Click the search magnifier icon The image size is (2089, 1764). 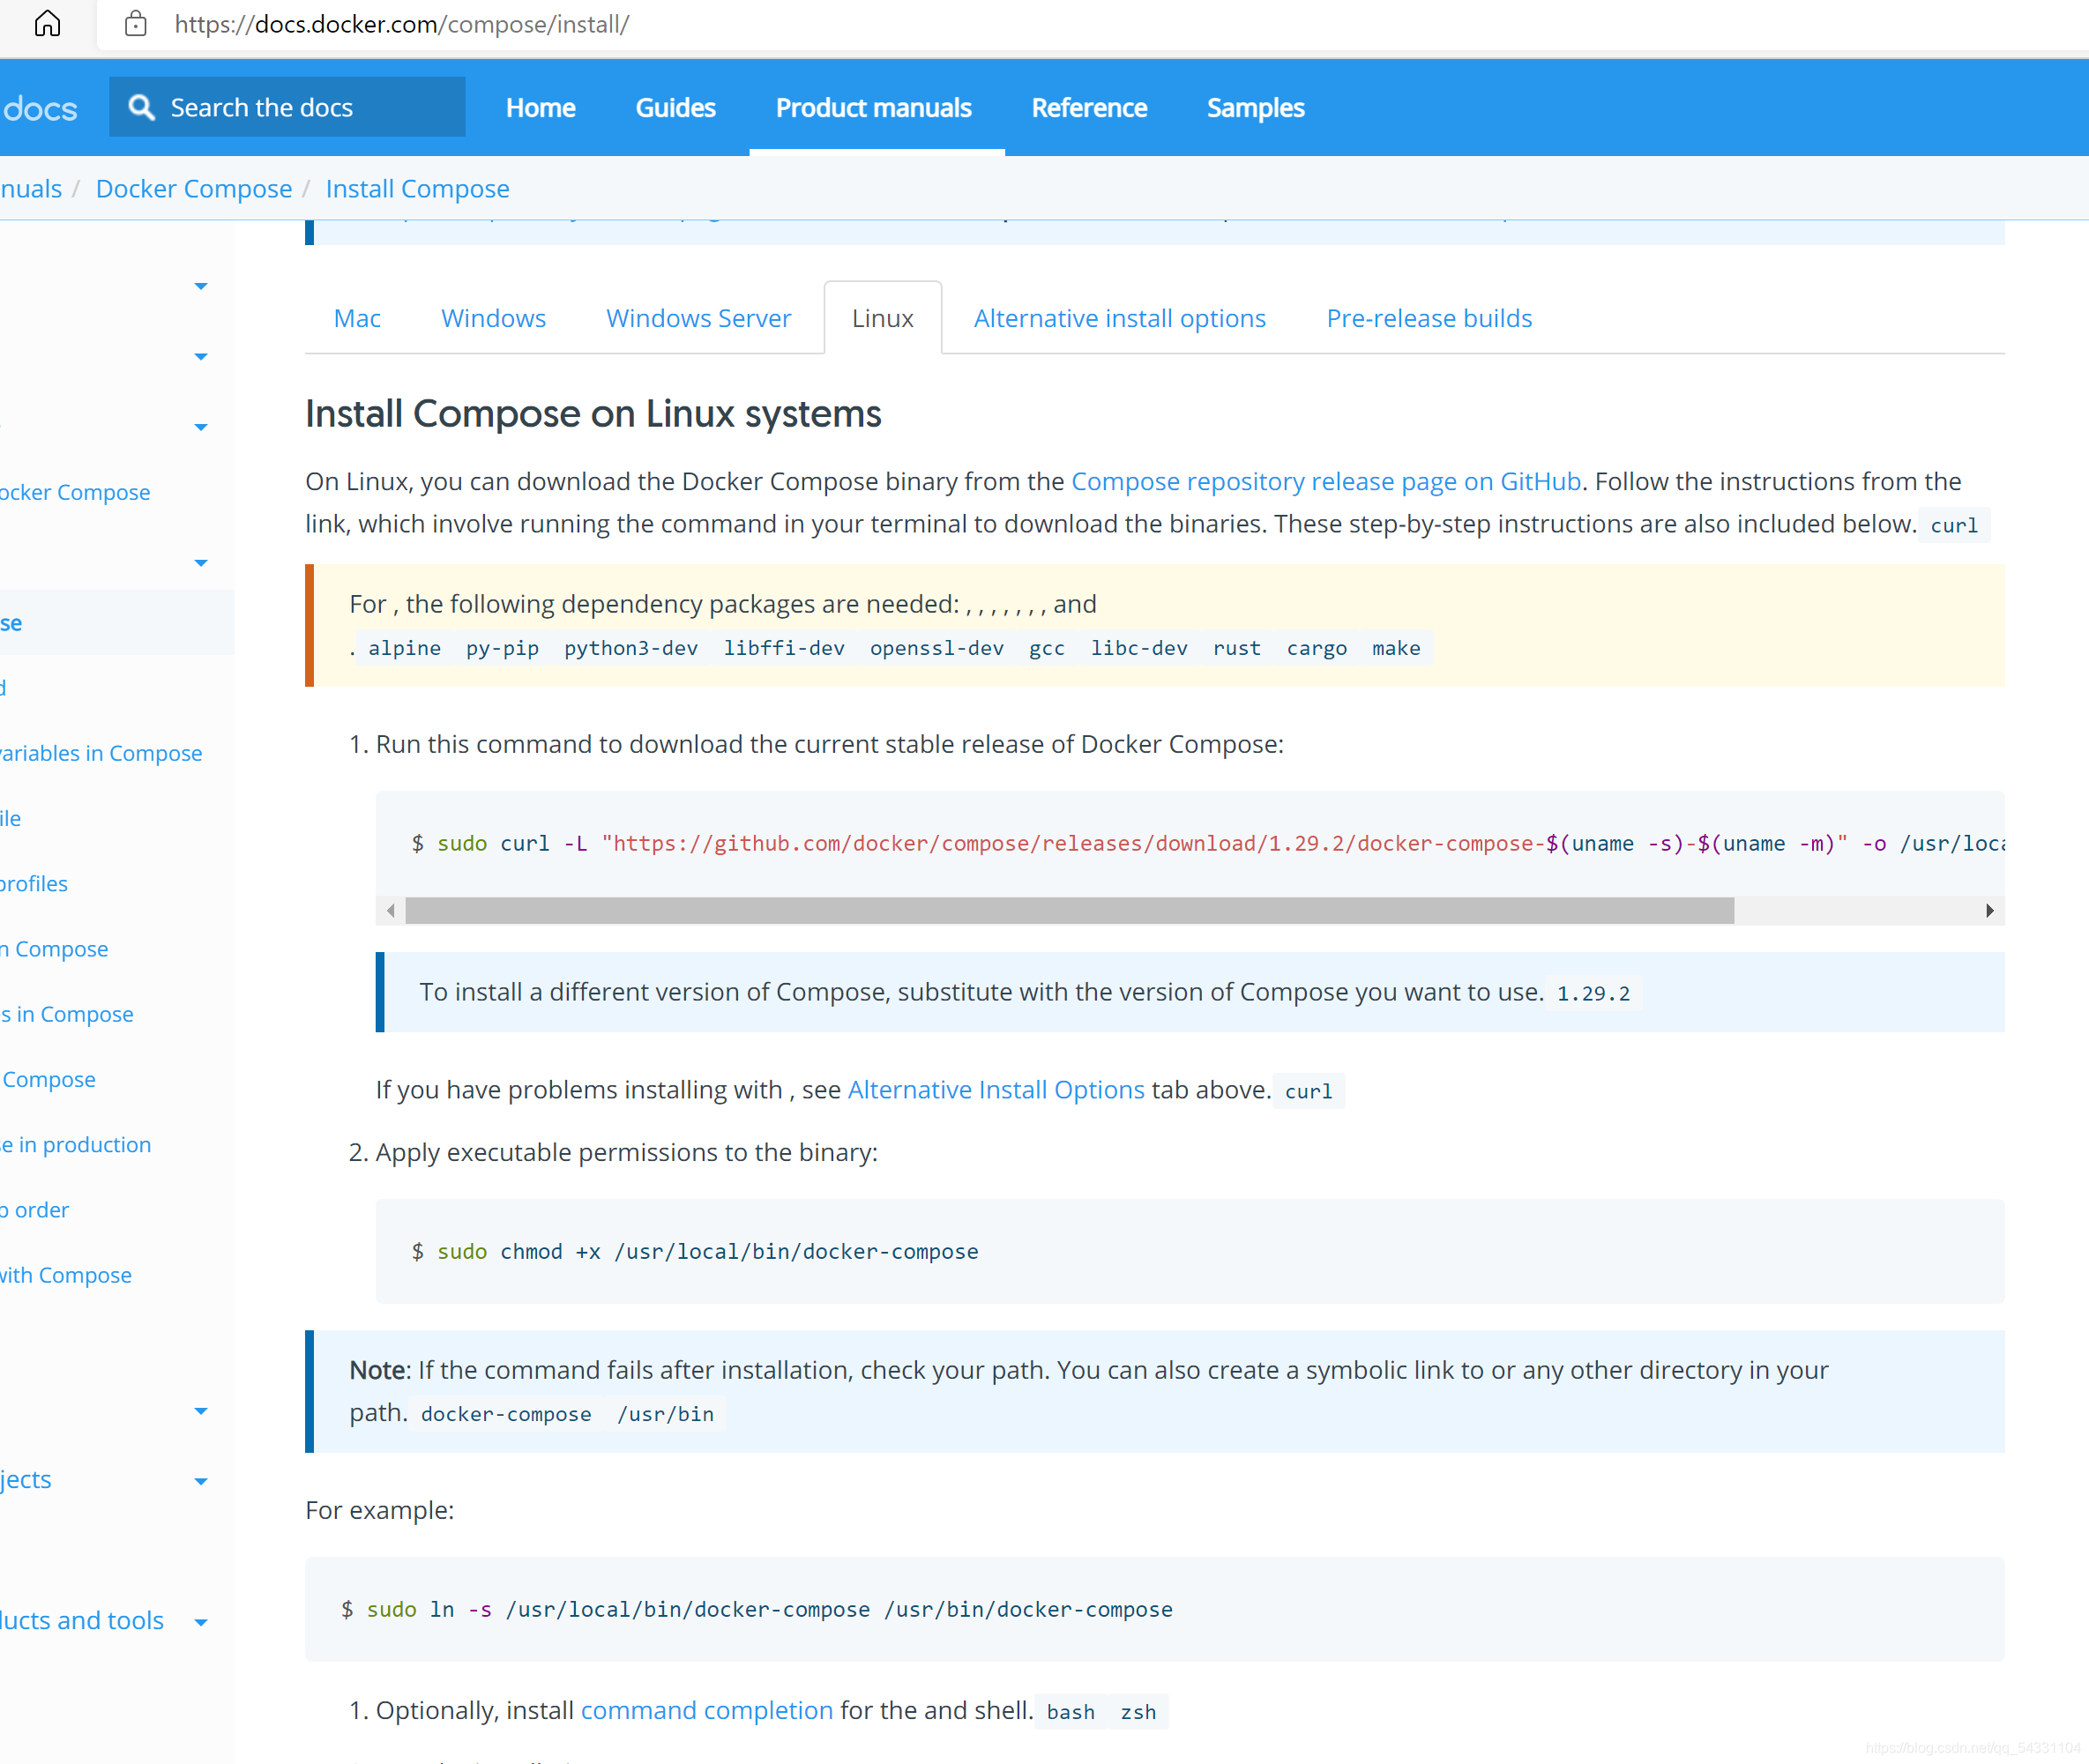pos(142,107)
